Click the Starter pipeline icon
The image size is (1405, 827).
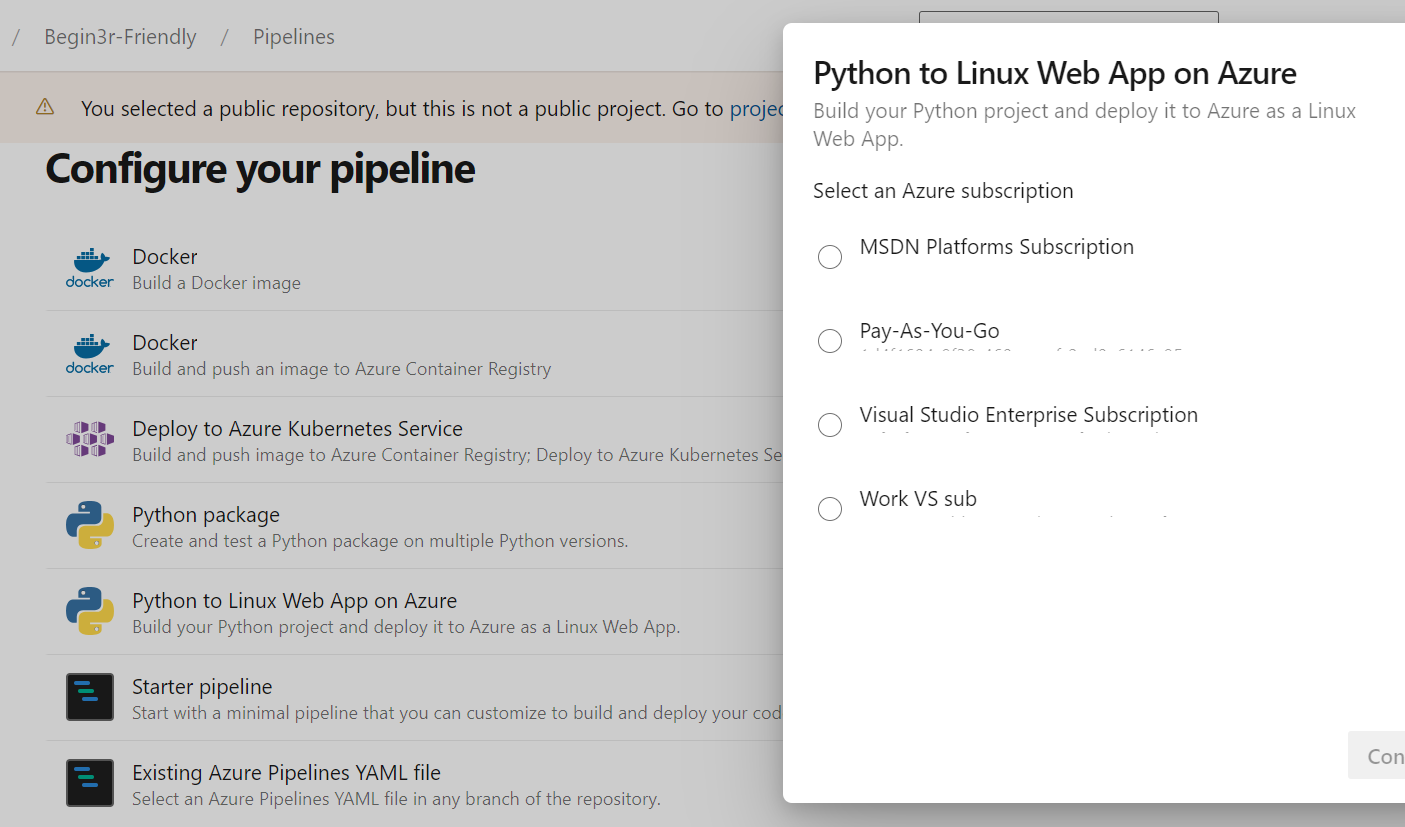tap(90, 698)
